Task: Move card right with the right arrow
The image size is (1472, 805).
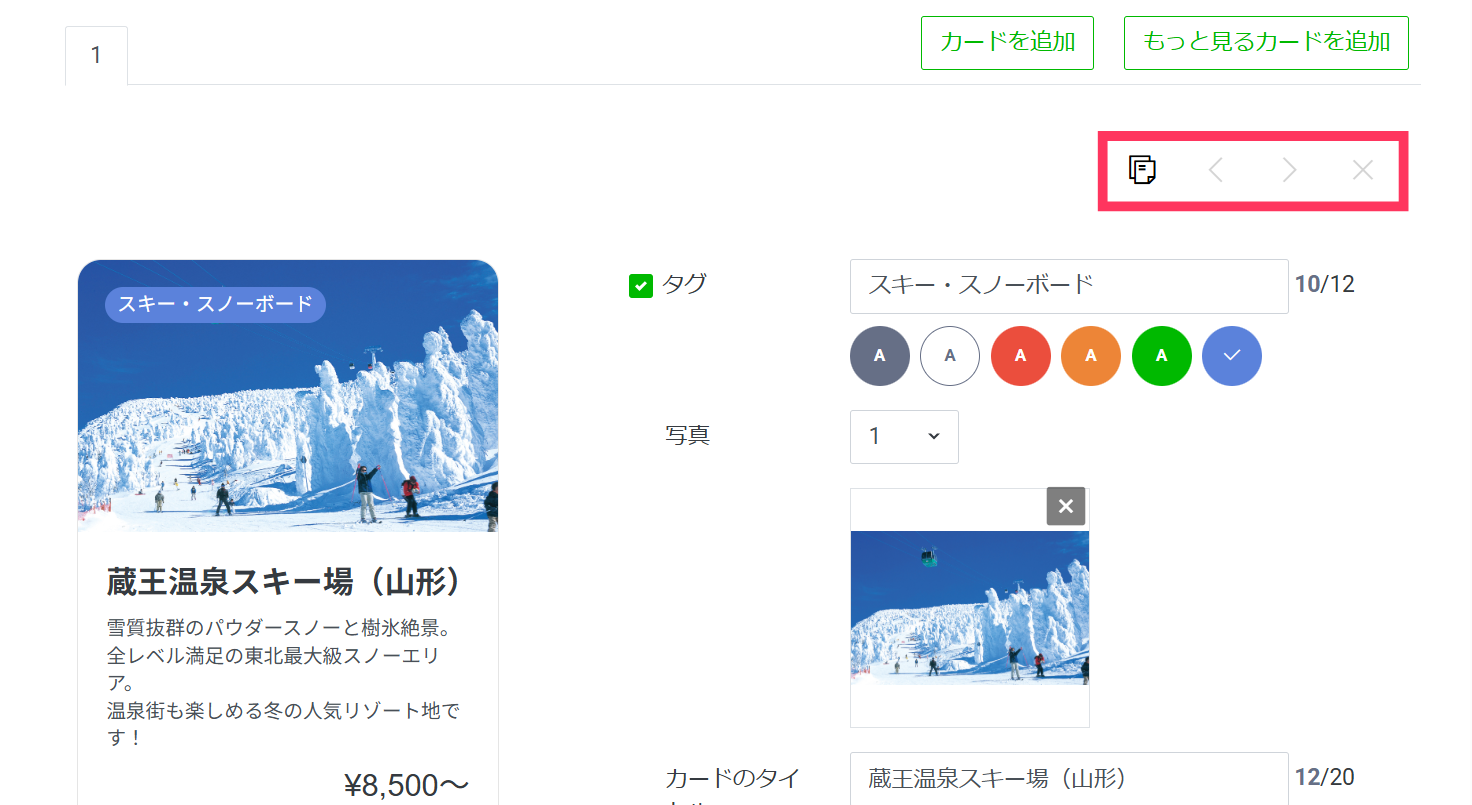Action: coord(1289,170)
